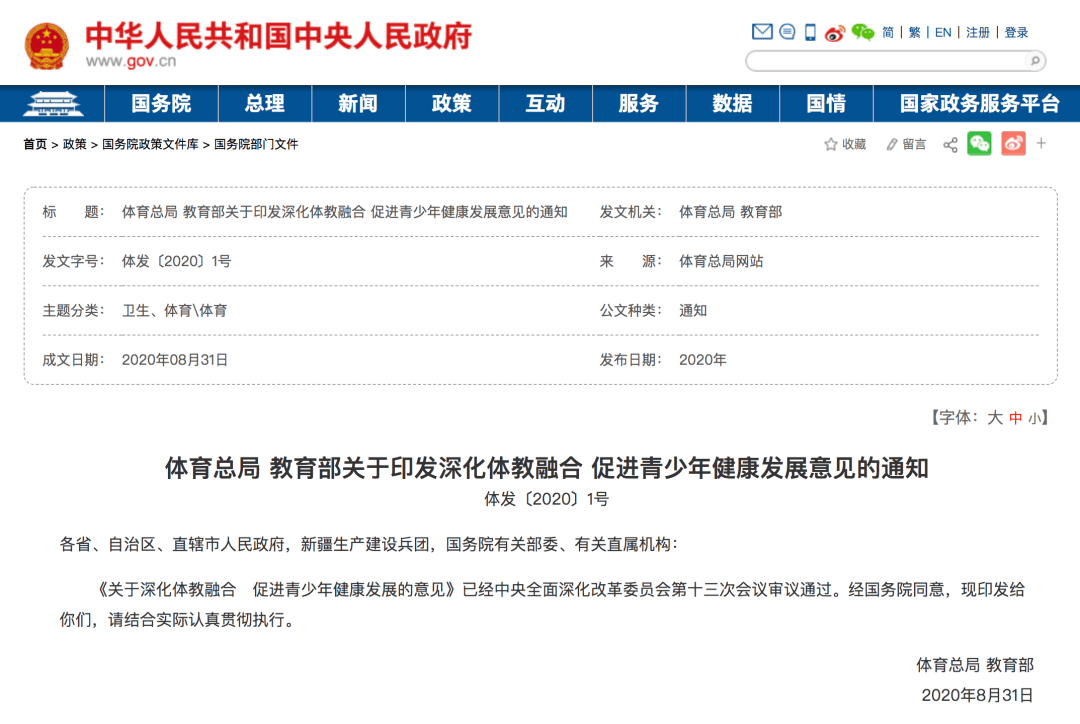Switch to traditional Chinese 繁
The image size is (1080, 724).
[x=915, y=32]
